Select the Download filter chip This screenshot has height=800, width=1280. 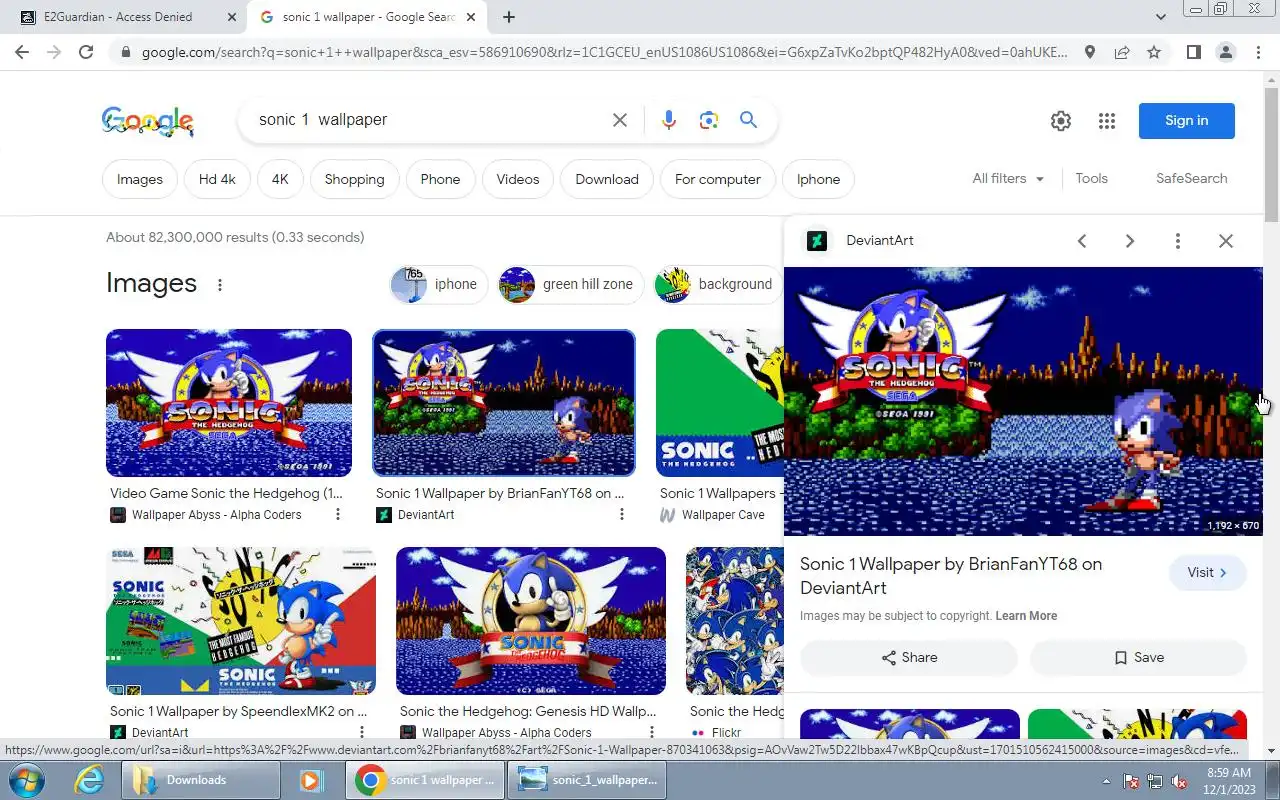(x=607, y=179)
